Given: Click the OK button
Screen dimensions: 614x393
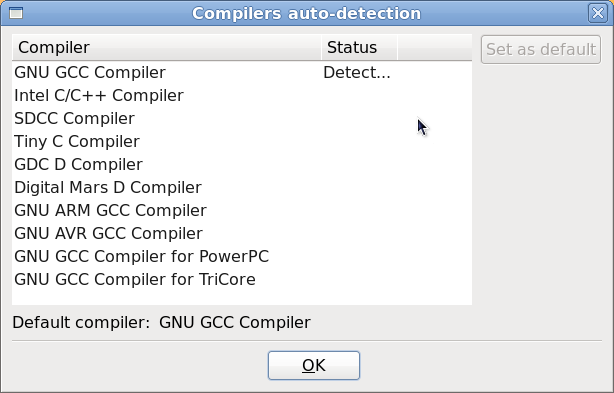Looking at the screenshot, I should tap(314, 365).
